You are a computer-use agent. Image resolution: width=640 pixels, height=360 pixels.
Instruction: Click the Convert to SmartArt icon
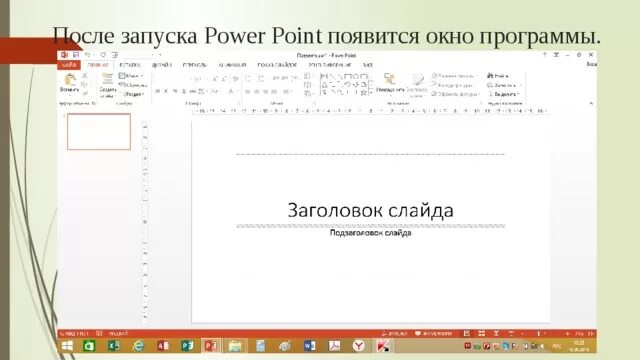308,94
